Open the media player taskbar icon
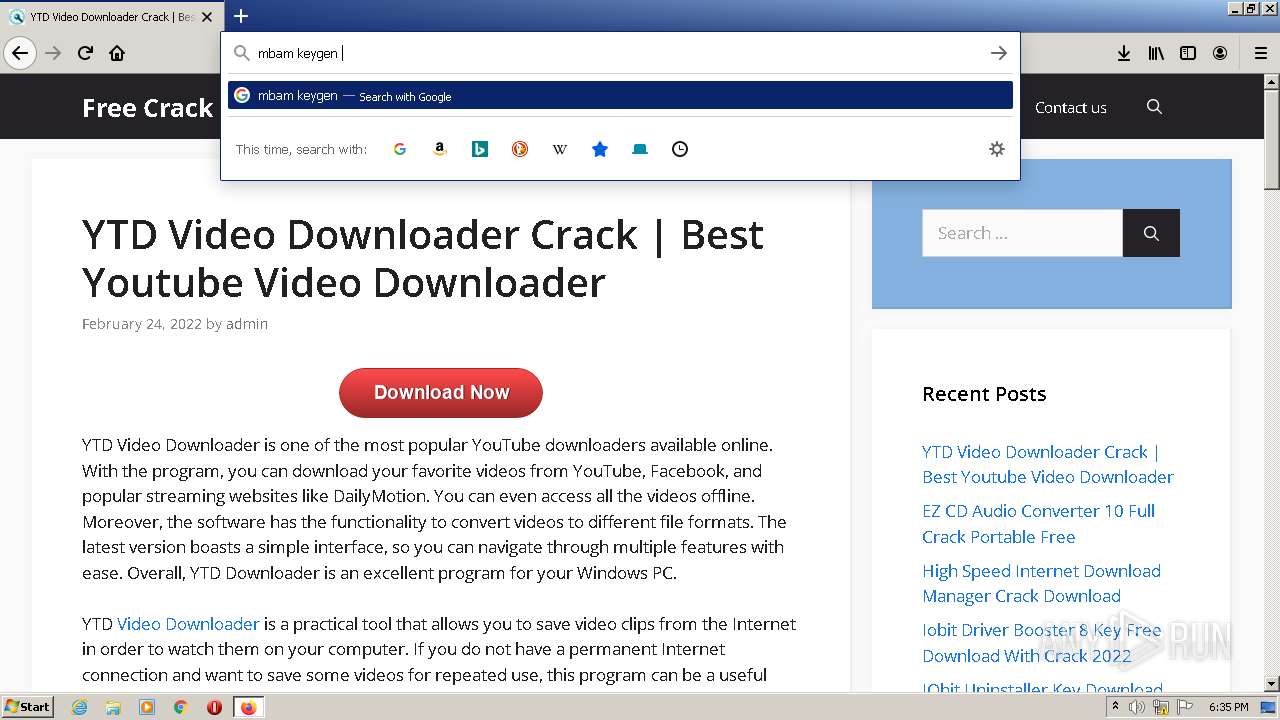This screenshot has height=720, width=1280. click(x=147, y=707)
